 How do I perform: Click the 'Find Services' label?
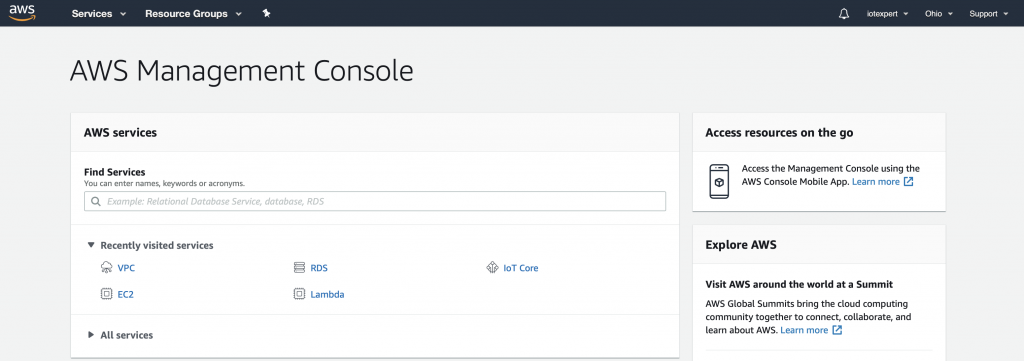tap(114, 172)
